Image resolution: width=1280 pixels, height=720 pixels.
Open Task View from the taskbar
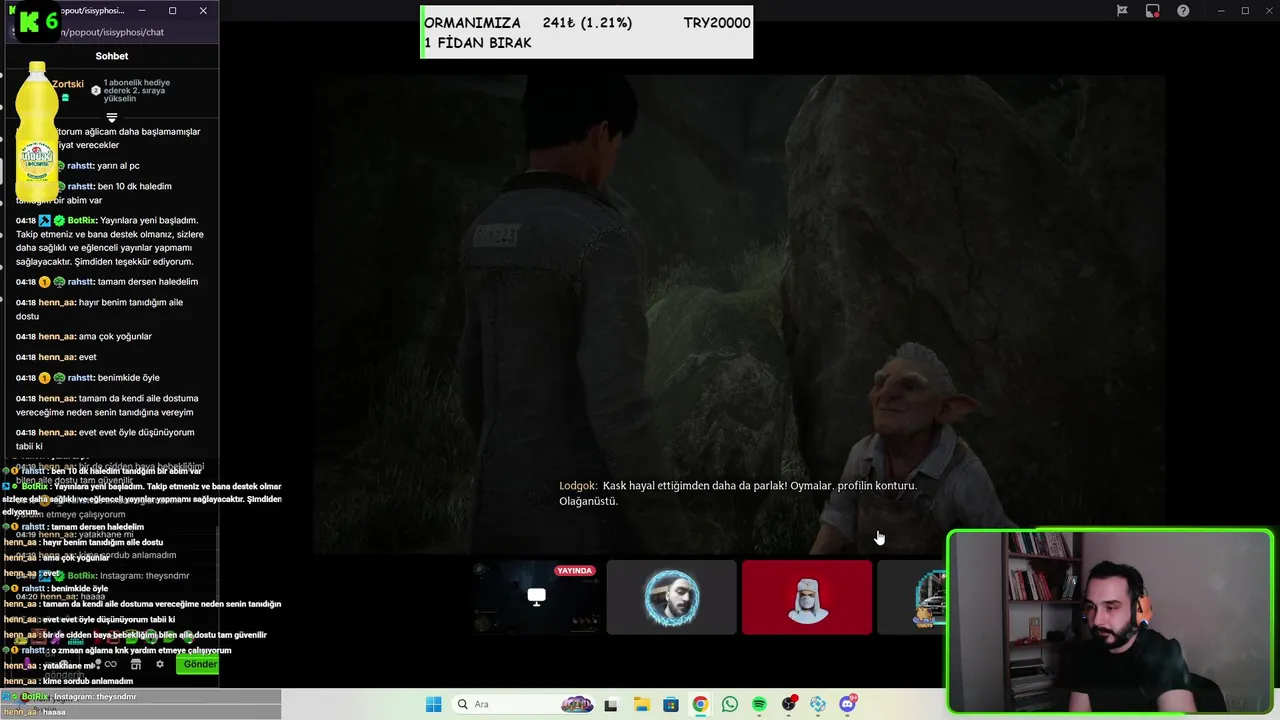click(610, 704)
